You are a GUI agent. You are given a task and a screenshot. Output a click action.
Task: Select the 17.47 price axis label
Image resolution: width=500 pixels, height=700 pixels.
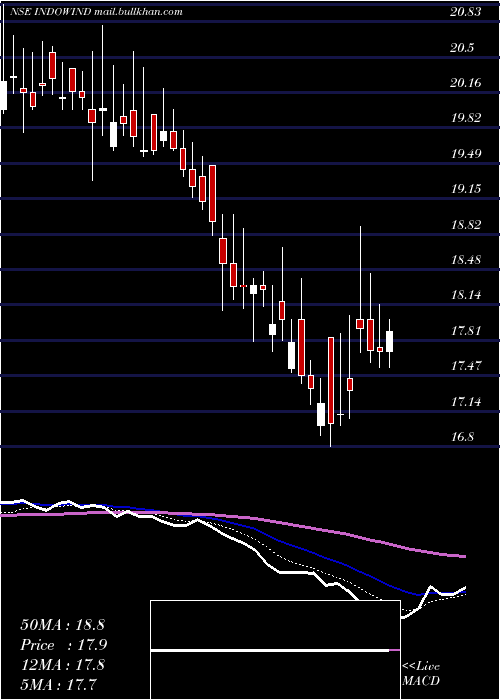coord(466,366)
